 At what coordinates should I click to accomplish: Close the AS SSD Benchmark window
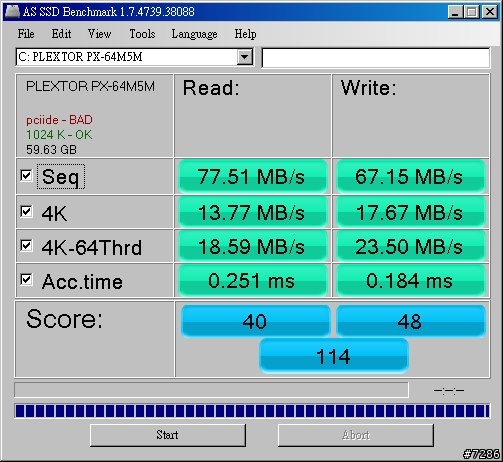click(x=490, y=12)
